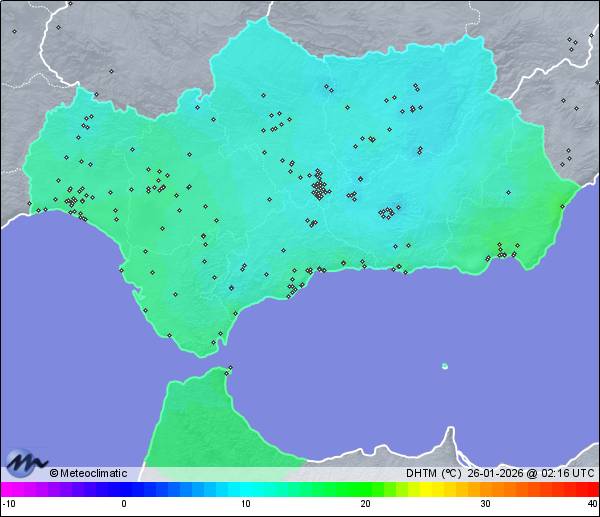Select the isolated station marker in the sea

click(444, 366)
